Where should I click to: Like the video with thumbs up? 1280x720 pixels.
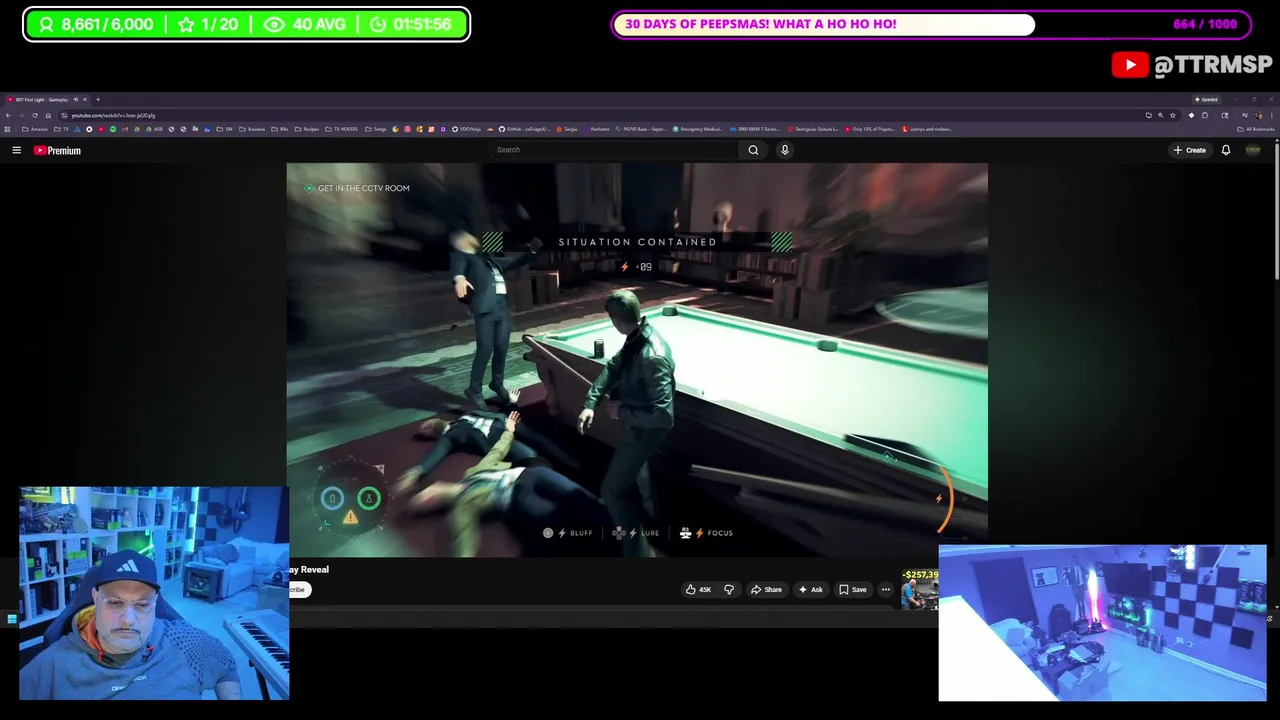(698, 590)
